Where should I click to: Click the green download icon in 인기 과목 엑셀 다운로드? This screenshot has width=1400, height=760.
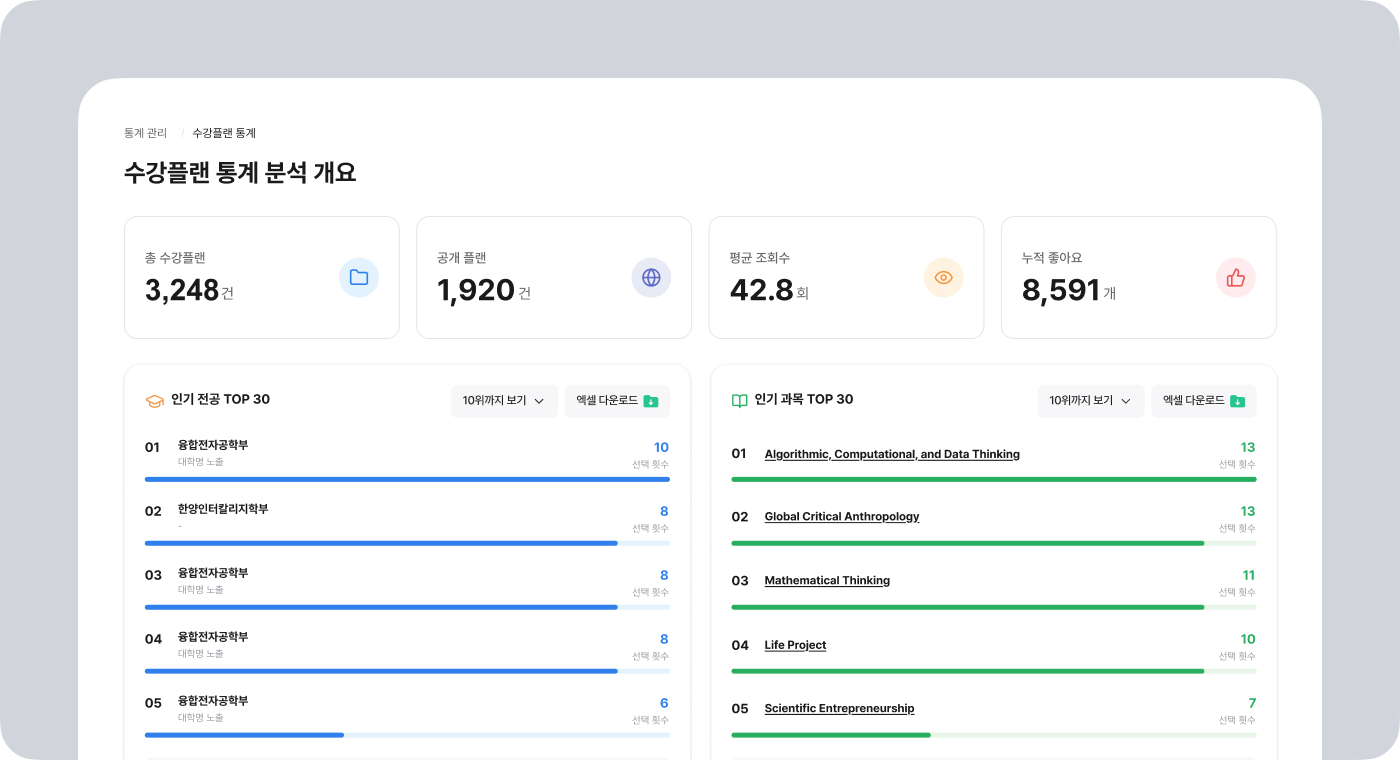coord(1237,401)
